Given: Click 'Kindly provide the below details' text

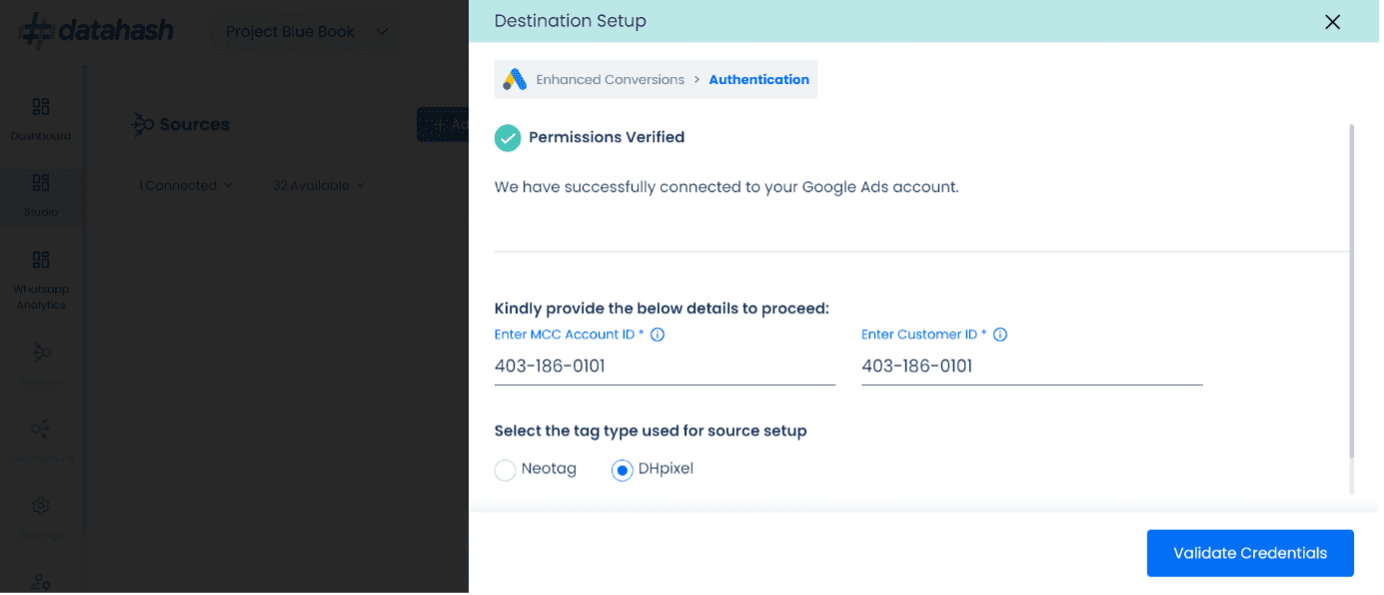Looking at the screenshot, I should click(663, 309).
